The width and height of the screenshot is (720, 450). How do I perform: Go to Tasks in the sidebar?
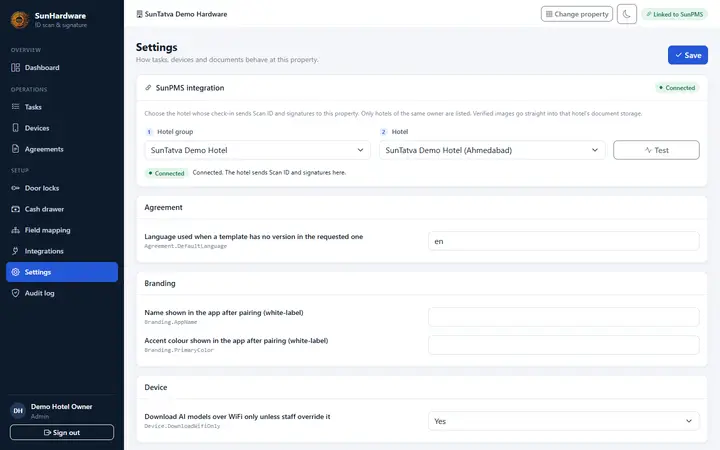point(62,107)
